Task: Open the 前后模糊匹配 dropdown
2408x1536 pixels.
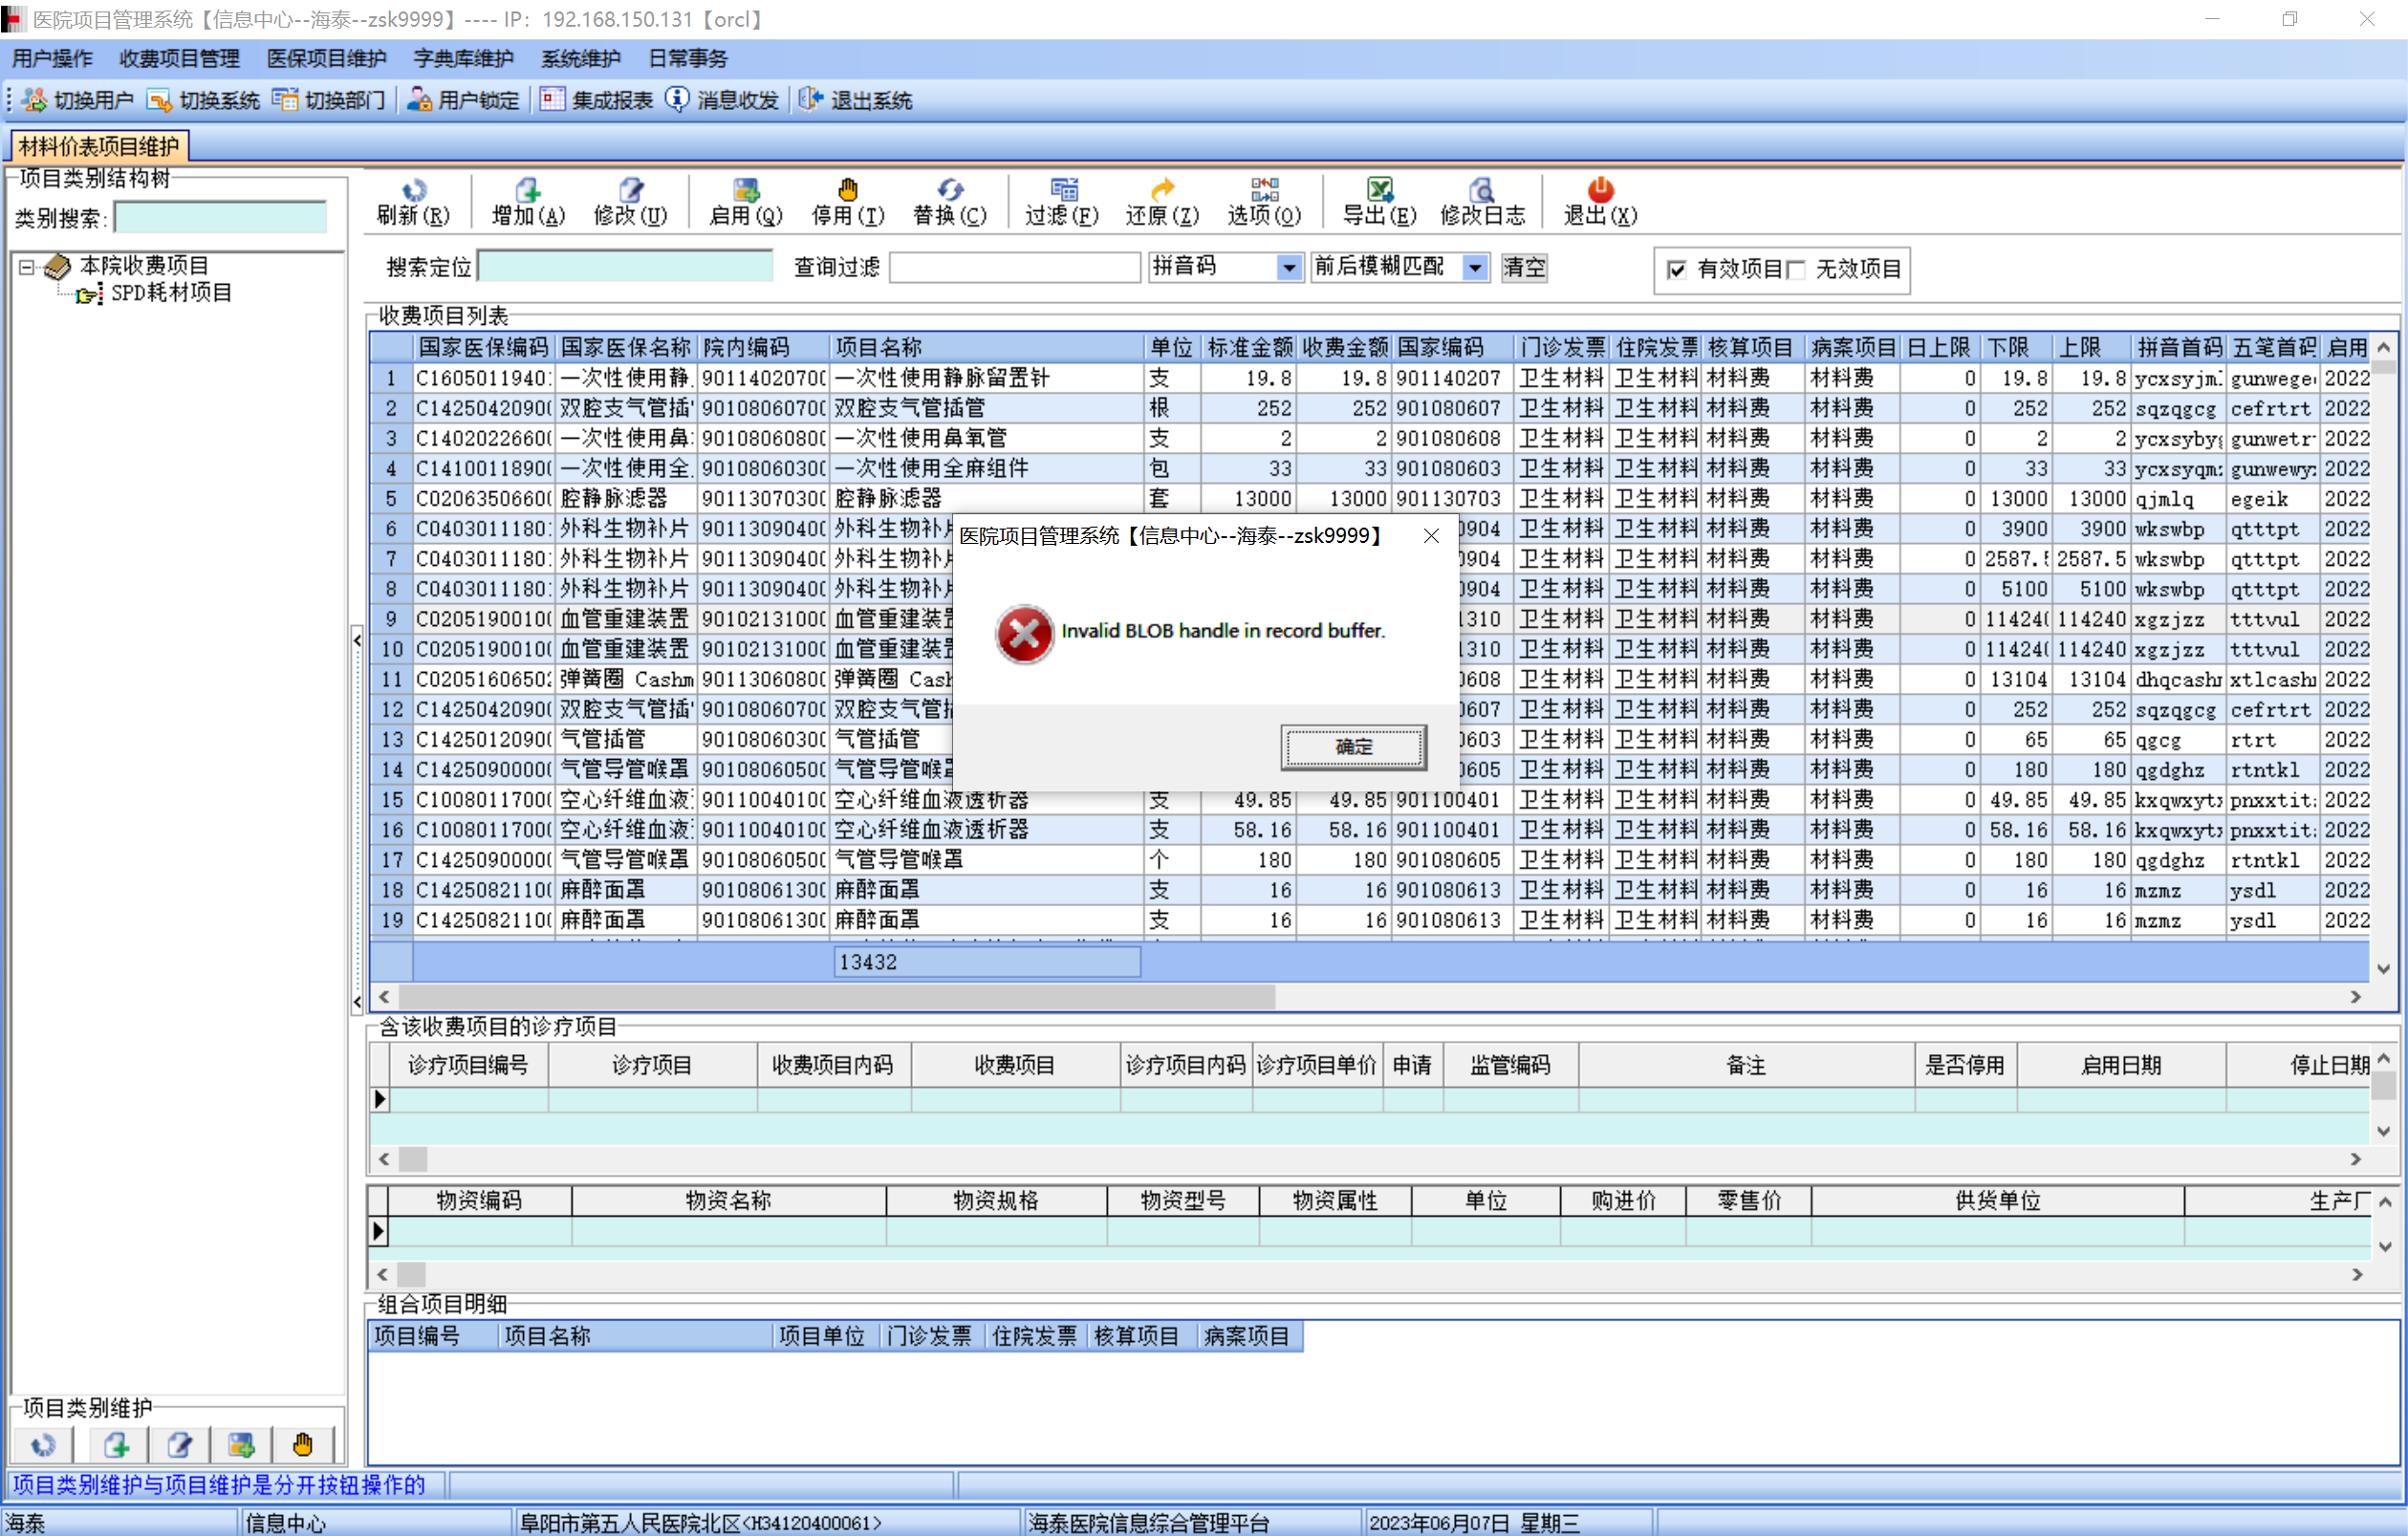Action: pos(1474,267)
